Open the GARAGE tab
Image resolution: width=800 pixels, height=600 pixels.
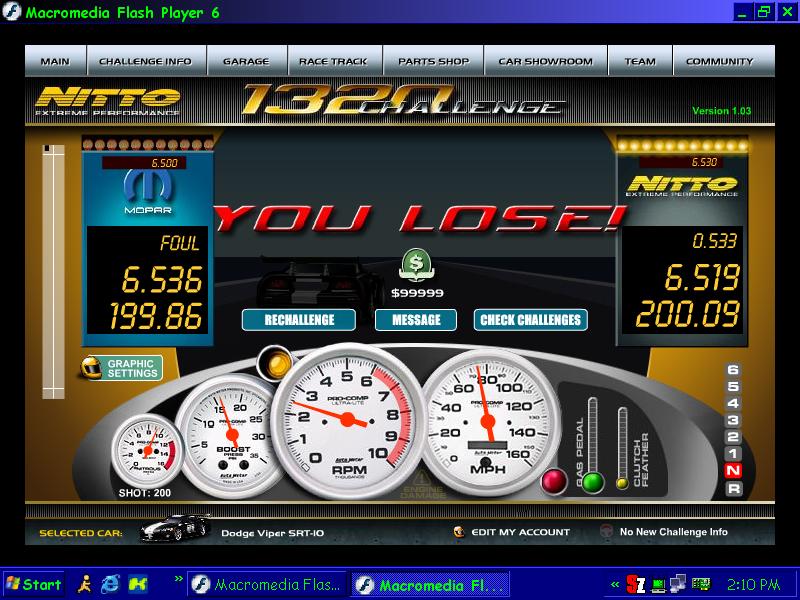[246, 61]
